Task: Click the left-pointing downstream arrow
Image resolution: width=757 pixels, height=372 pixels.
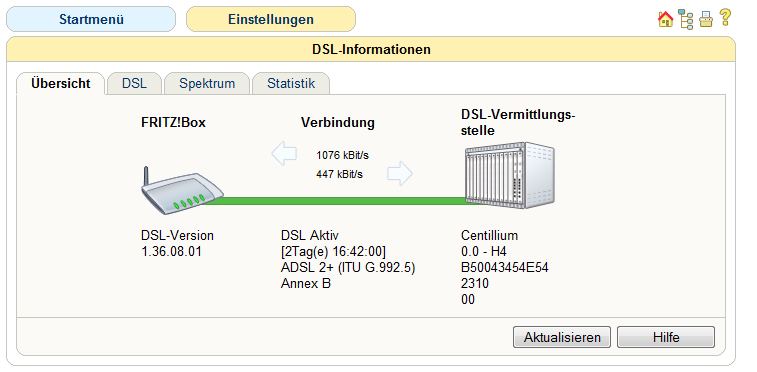Action: tap(284, 153)
